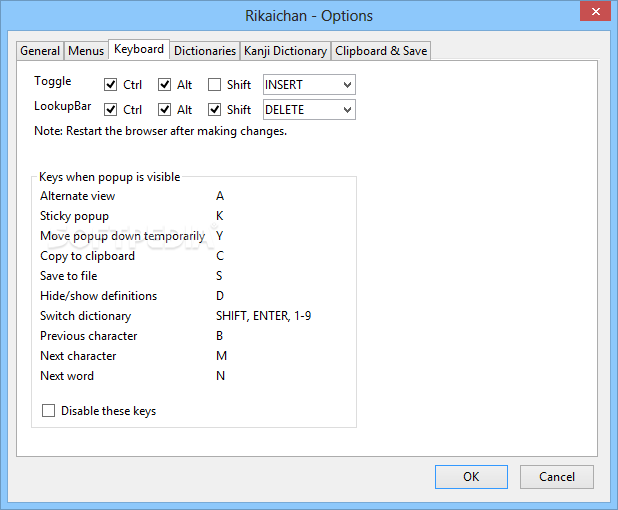Click the Keys when popup is visible heading

point(110,177)
